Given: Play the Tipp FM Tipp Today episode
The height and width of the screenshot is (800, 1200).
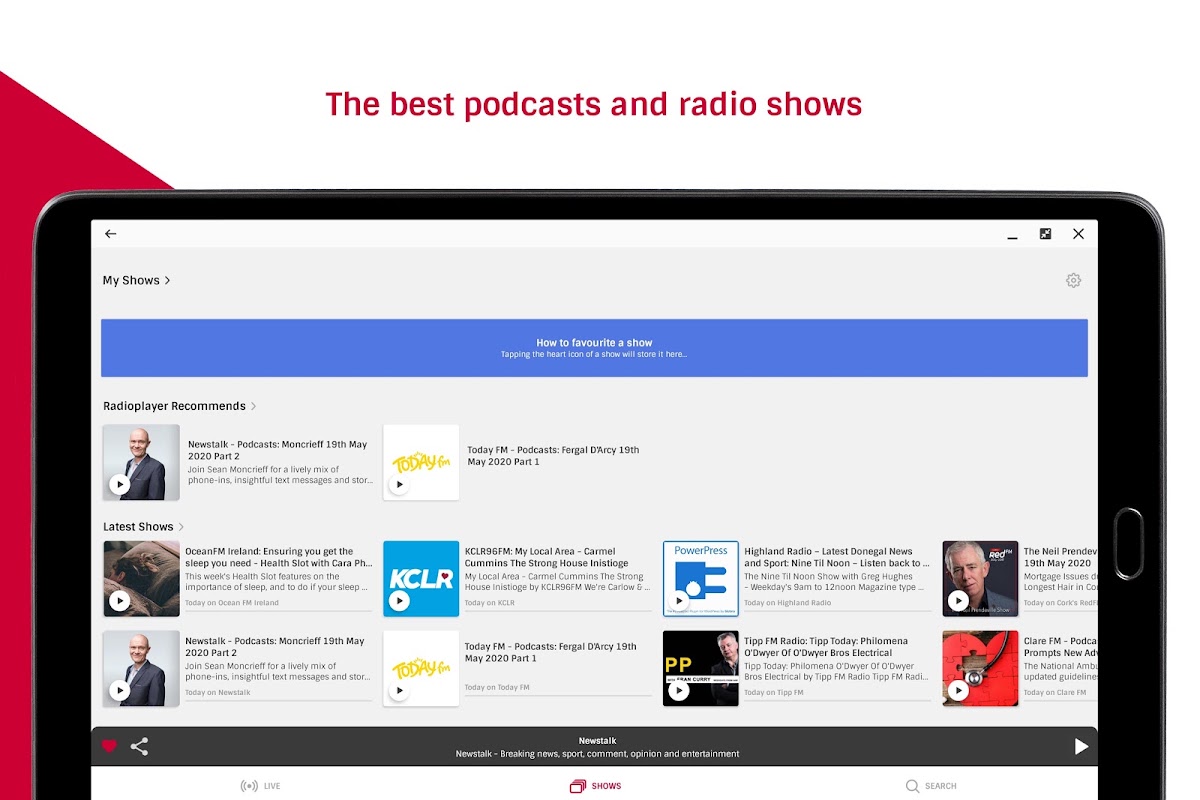Looking at the screenshot, I should [679, 691].
